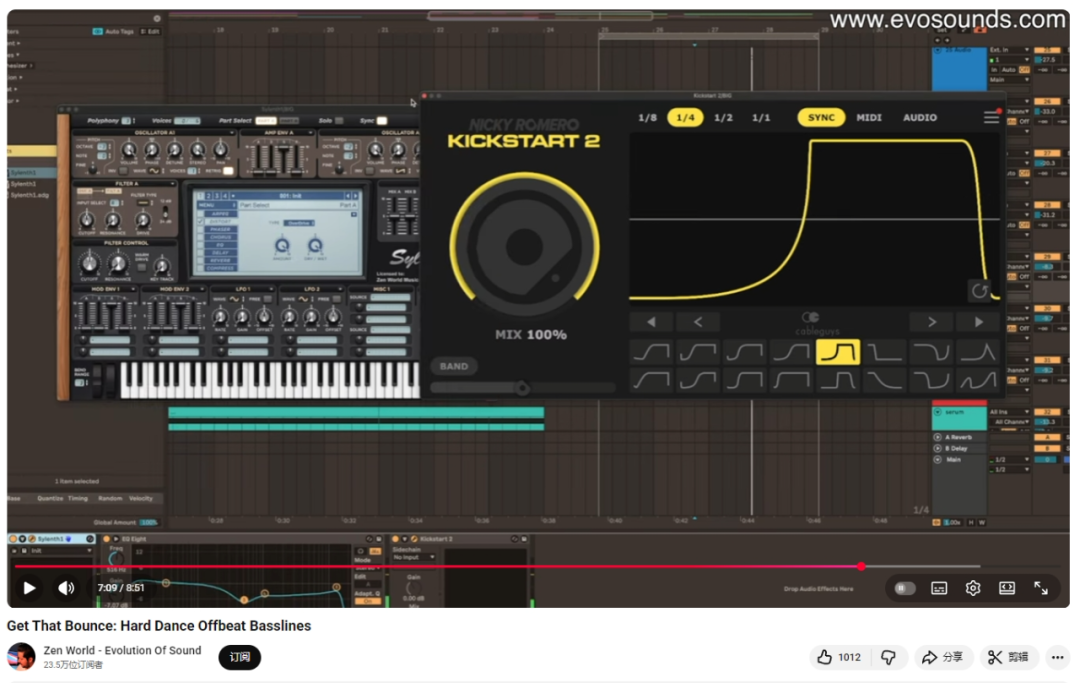This screenshot has height=683, width=1080.
Task: Select the 1/2 rate in Kickstart 2
Action: (723, 118)
